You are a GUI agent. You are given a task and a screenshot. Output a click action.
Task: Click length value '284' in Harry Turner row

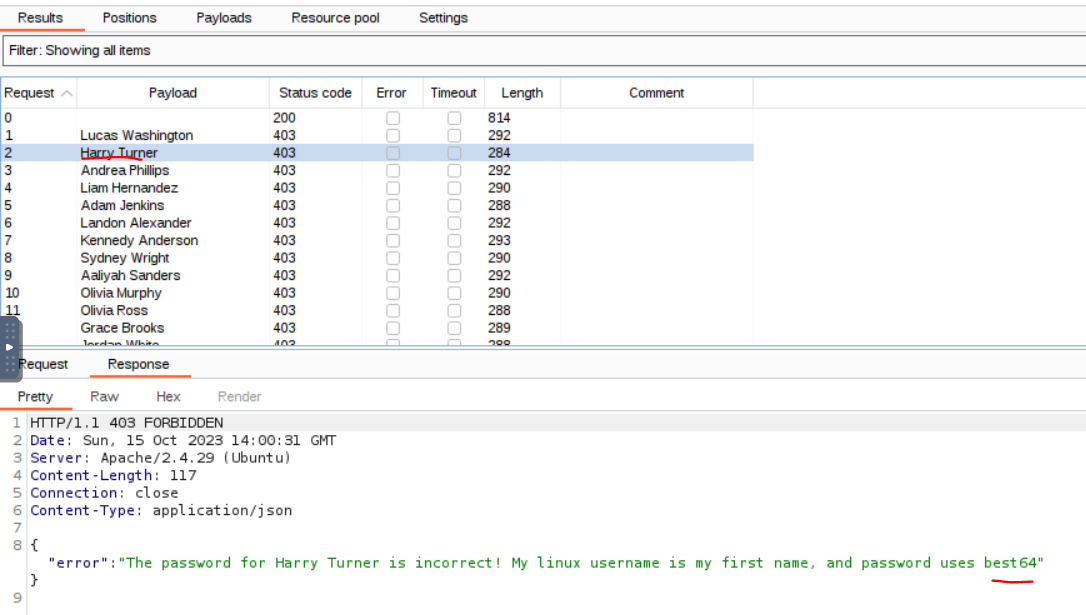[499, 153]
